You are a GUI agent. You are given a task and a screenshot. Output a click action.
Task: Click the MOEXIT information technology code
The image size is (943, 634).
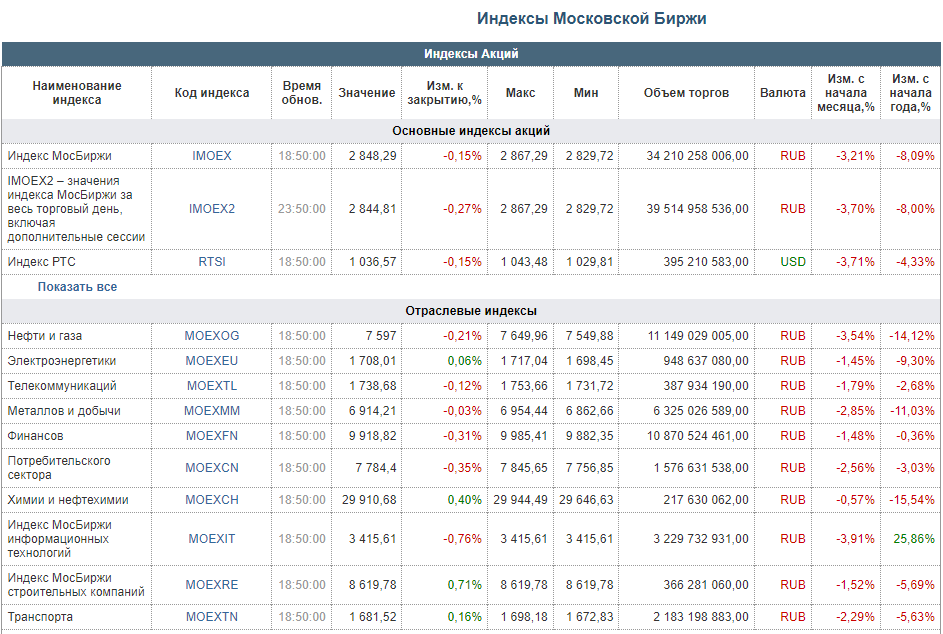coord(212,539)
